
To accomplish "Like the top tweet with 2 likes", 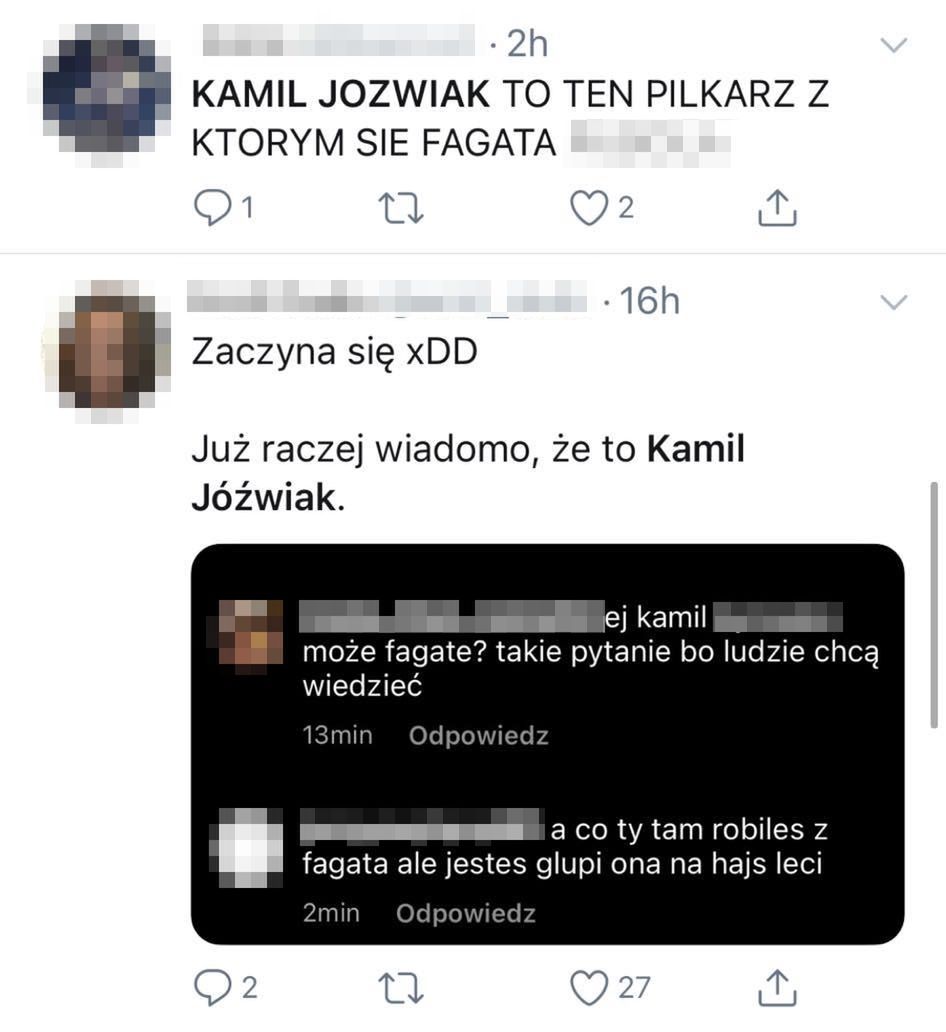I will pyautogui.click(x=588, y=209).
